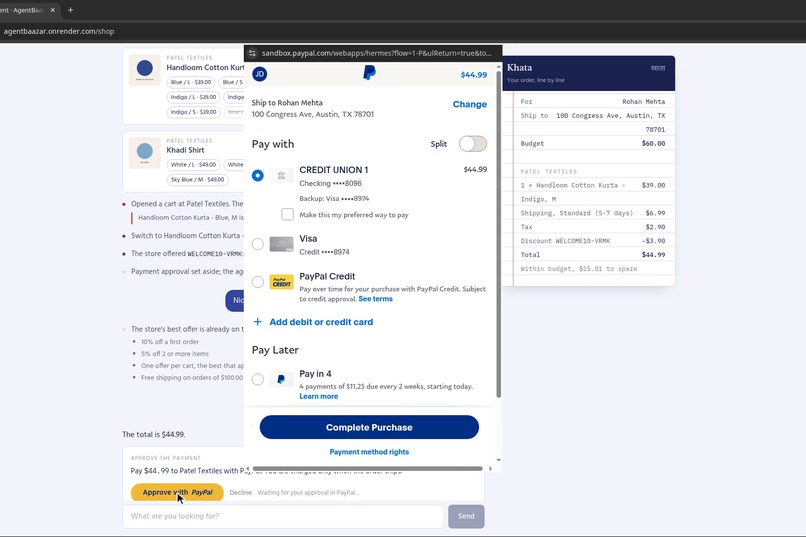Open new browser tab with plus button
806x537 pixels.
70,10
